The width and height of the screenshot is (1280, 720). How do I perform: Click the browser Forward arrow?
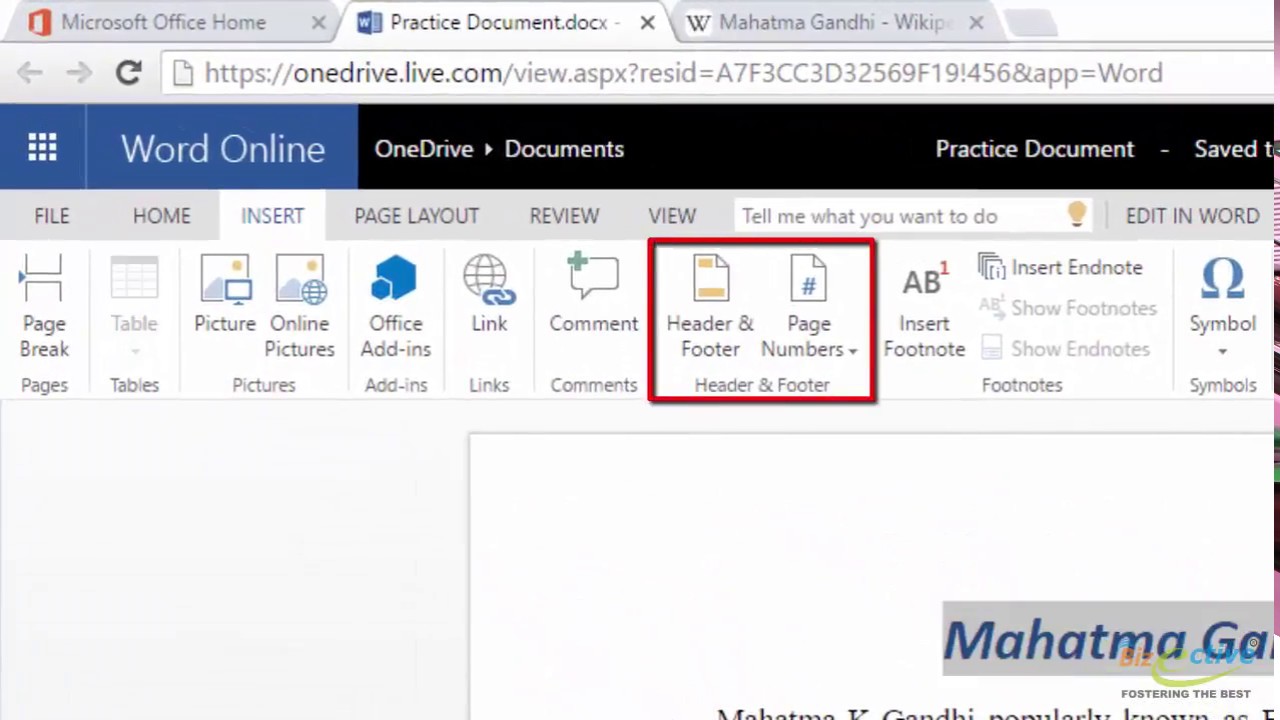[x=79, y=72]
